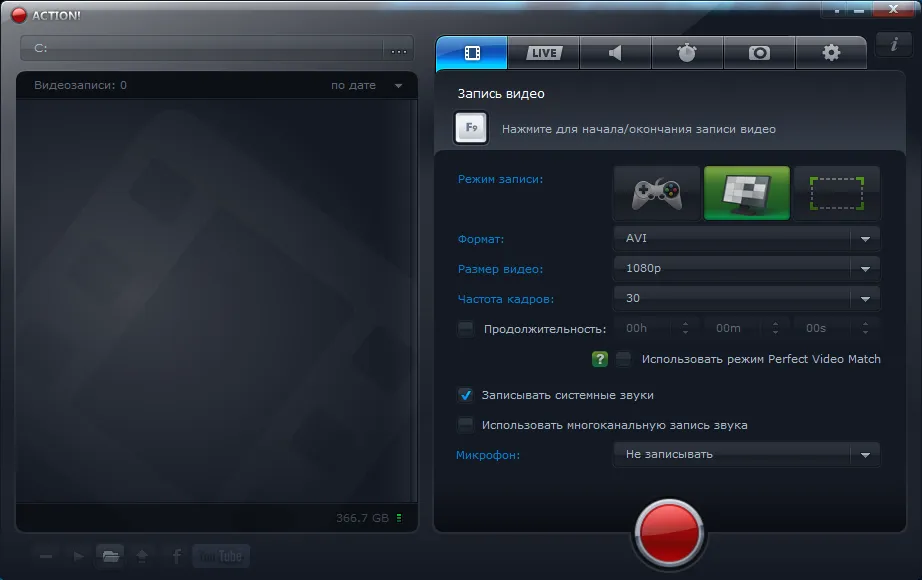Enable the Продолжительность duration checkbox
Image resolution: width=922 pixels, height=580 pixels.
(x=466, y=329)
